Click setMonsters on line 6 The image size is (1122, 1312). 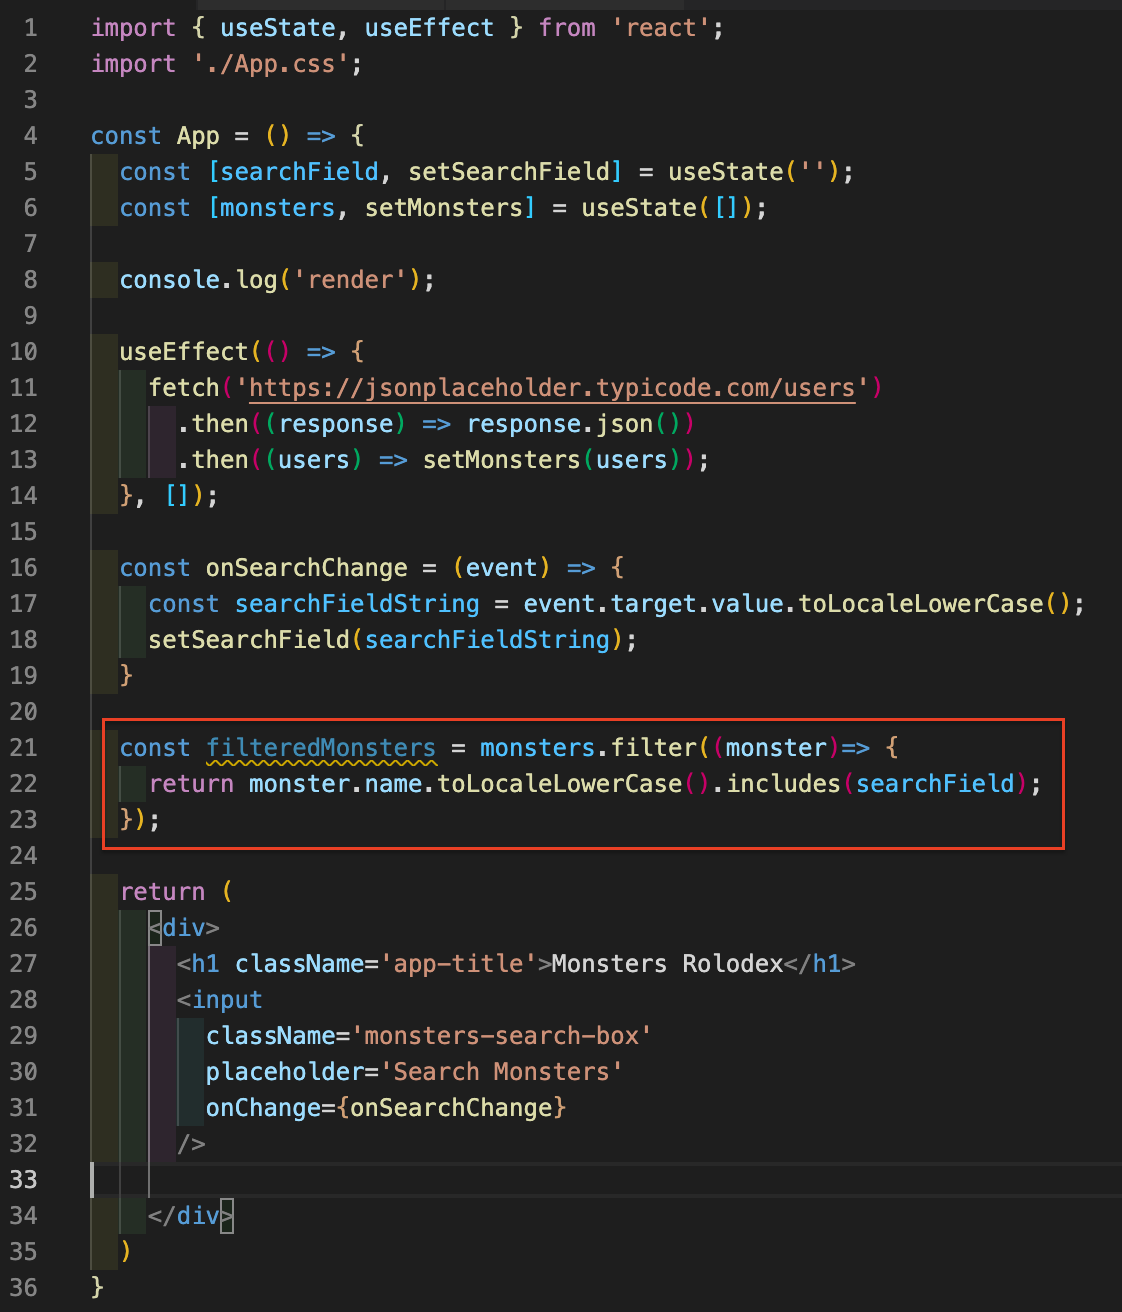point(444,208)
